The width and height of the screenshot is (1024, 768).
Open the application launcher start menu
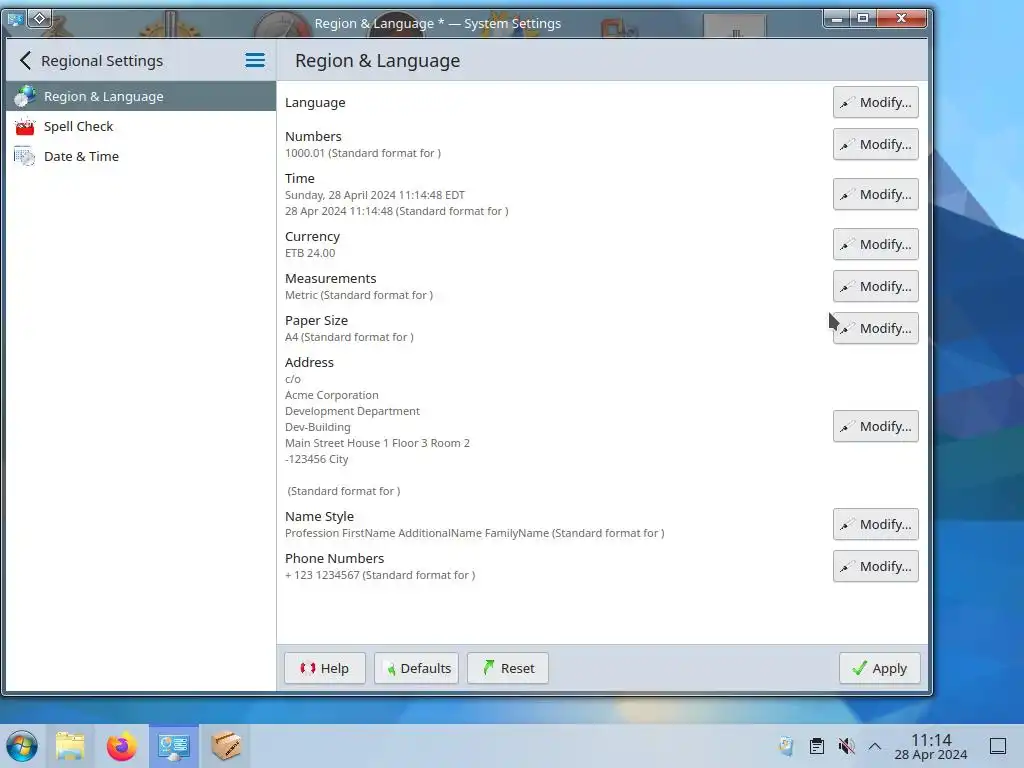(22, 746)
